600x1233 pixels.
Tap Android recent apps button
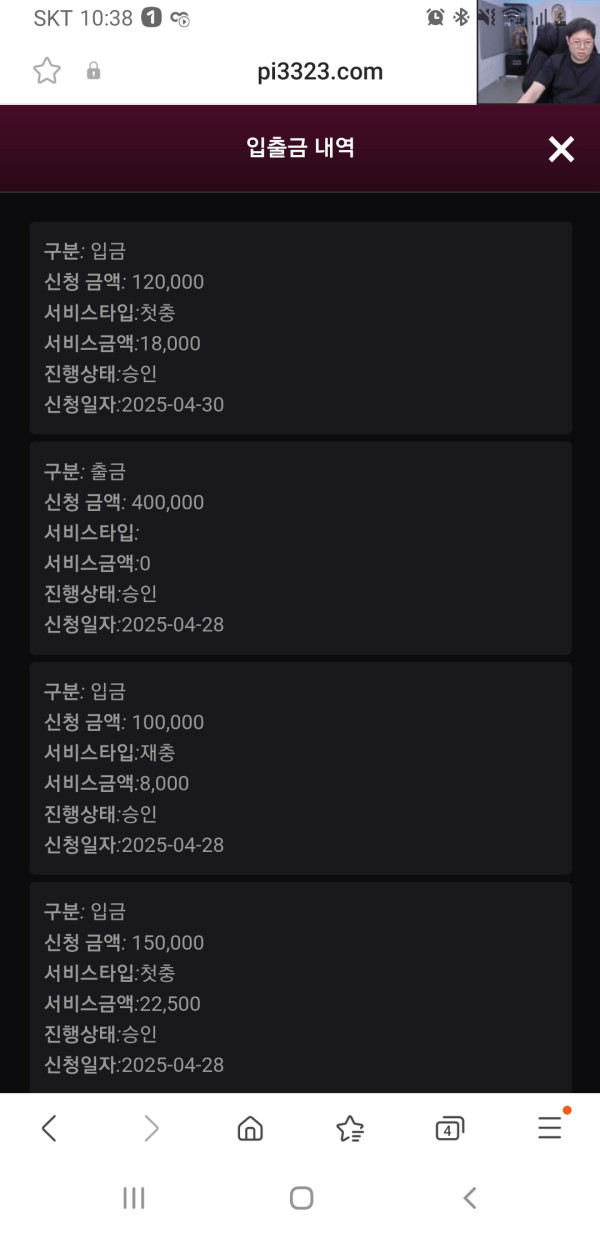(x=134, y=1198)
